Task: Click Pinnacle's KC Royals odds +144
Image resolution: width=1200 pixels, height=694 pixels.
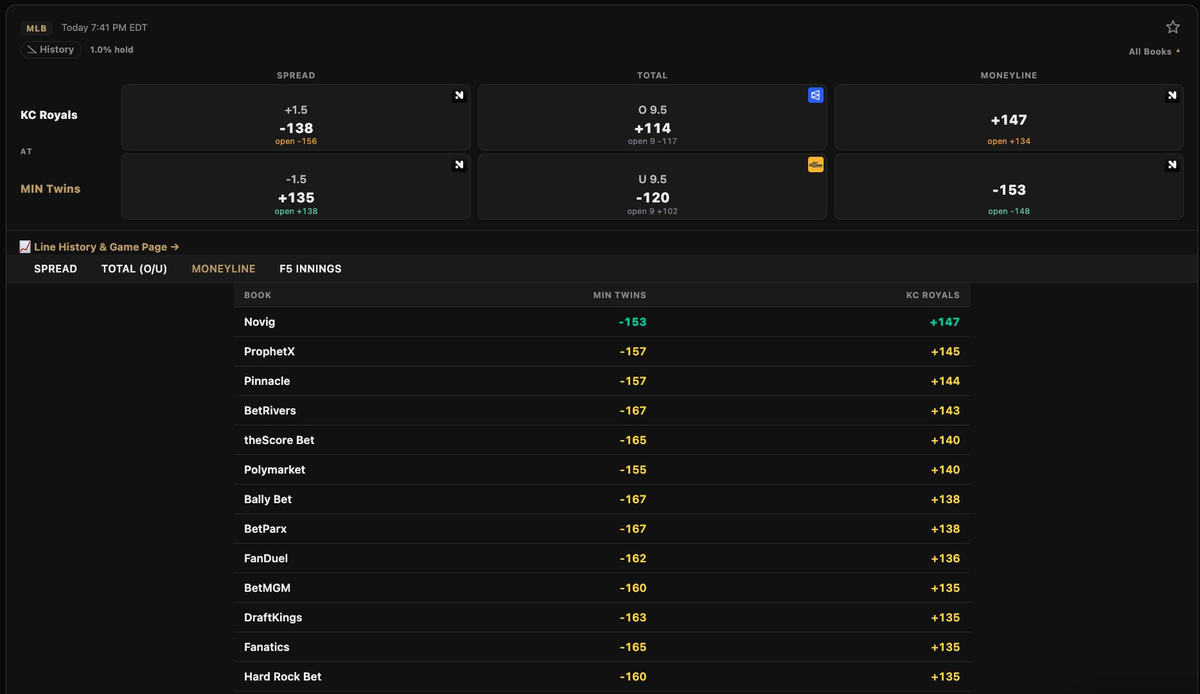Action: [x=945, y=381]
